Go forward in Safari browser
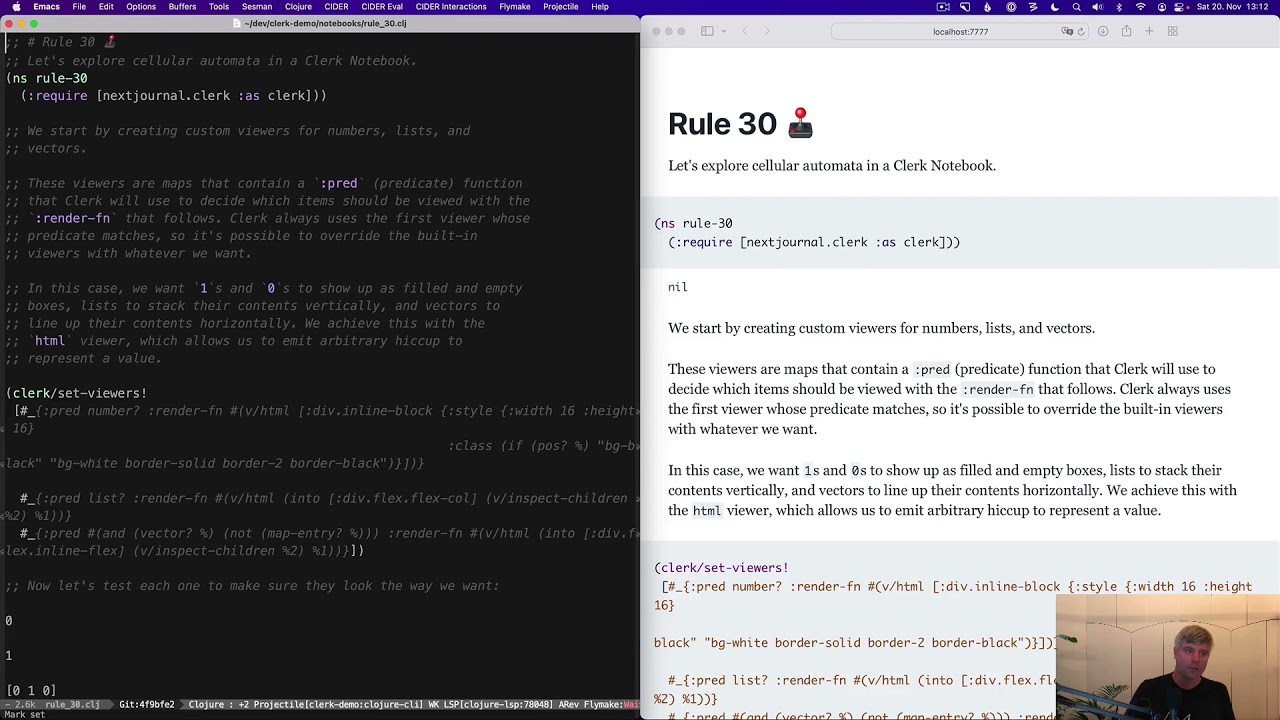Image resolution: width=1280 pixels, height=720 pixels. 767,32
